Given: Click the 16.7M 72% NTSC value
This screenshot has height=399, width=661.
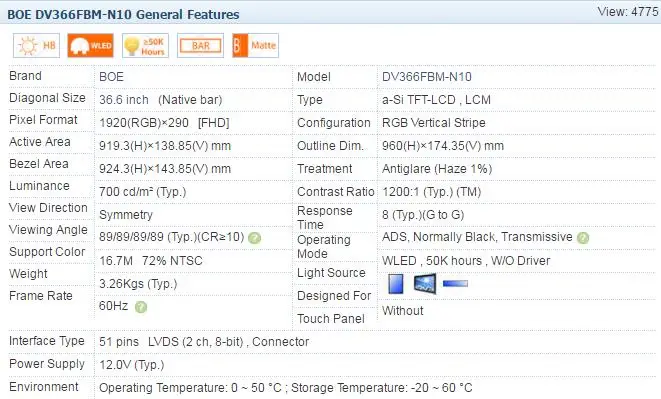Looking at the screenshot, I should click(x=151, y=261).
